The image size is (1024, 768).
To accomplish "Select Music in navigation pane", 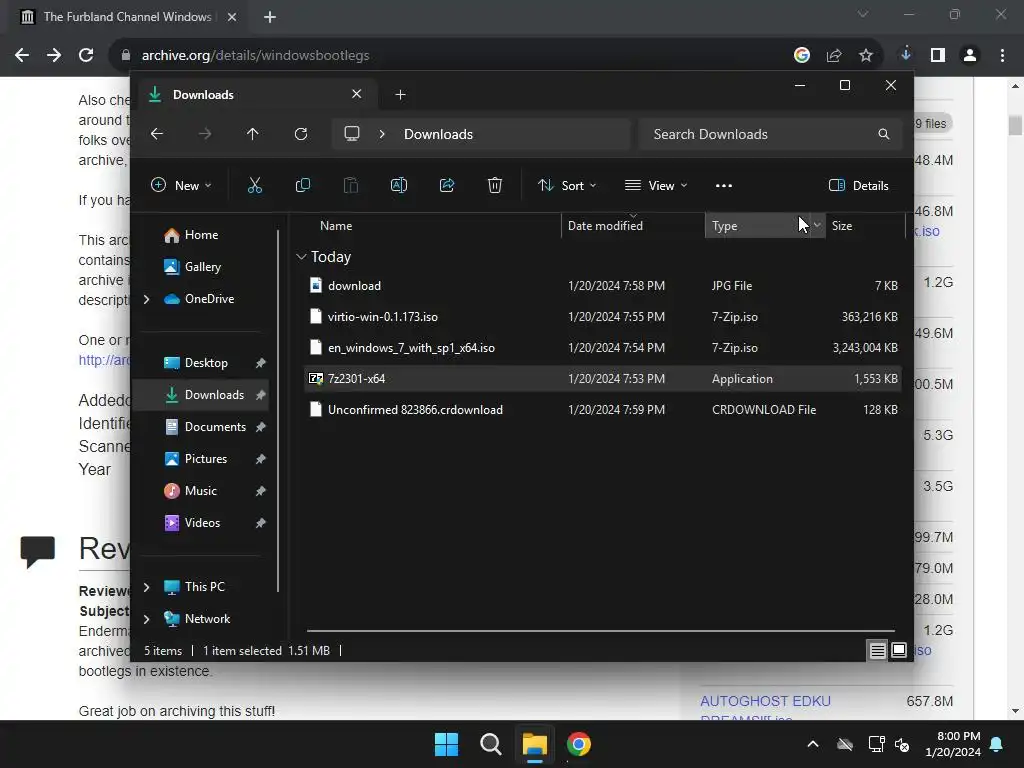I will 200,491.
